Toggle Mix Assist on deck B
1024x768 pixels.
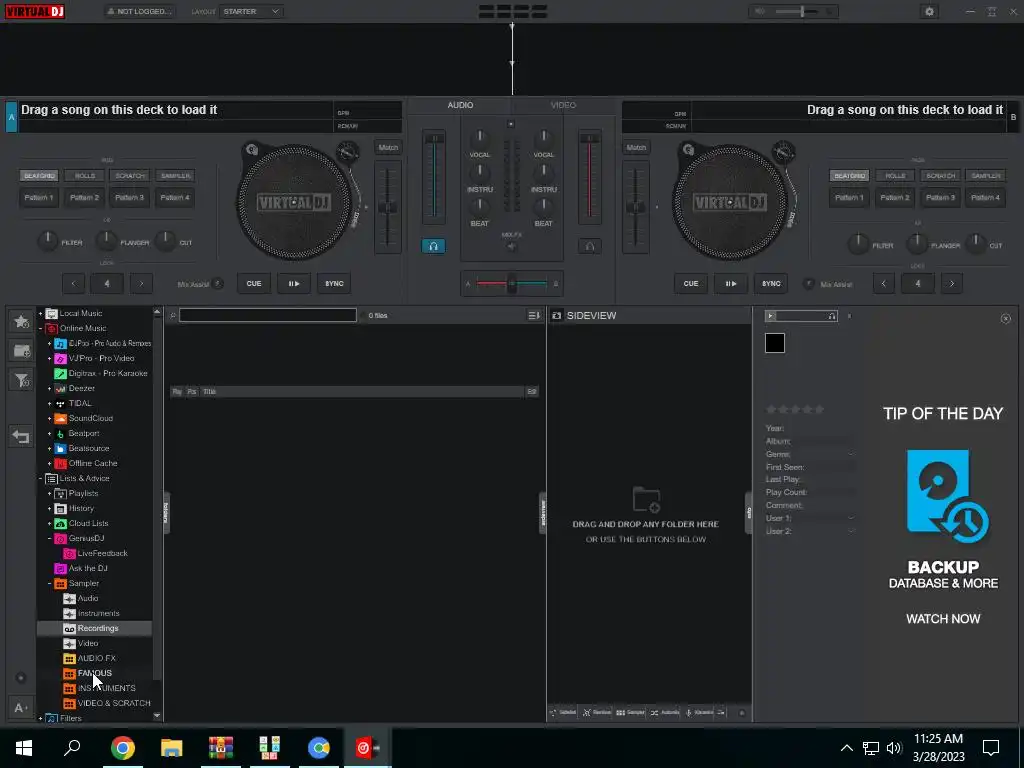coord(808,283)
